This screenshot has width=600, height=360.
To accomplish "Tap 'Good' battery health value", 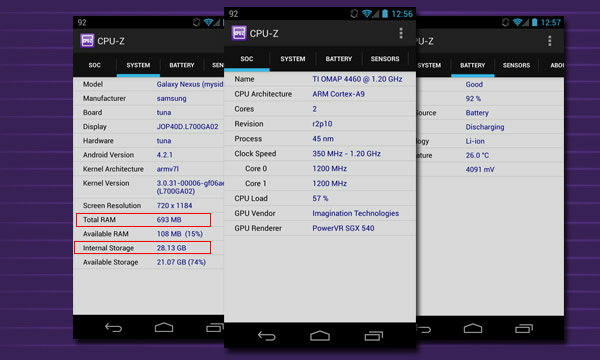I will click(474, 85).
